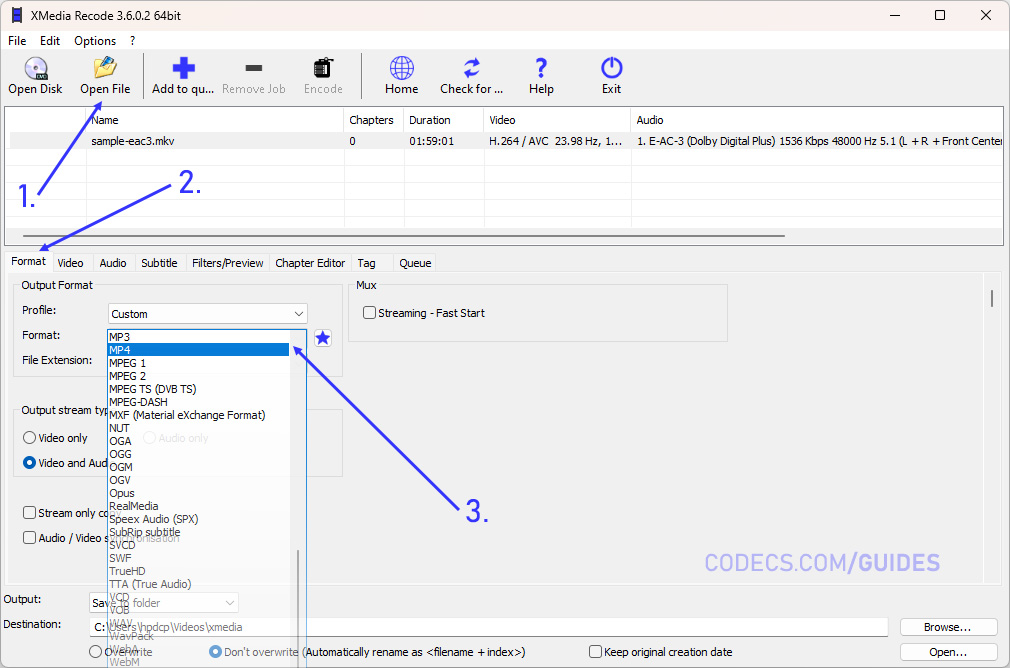Expand the Profile dropdown showing Custom

(x=207, y=314)
